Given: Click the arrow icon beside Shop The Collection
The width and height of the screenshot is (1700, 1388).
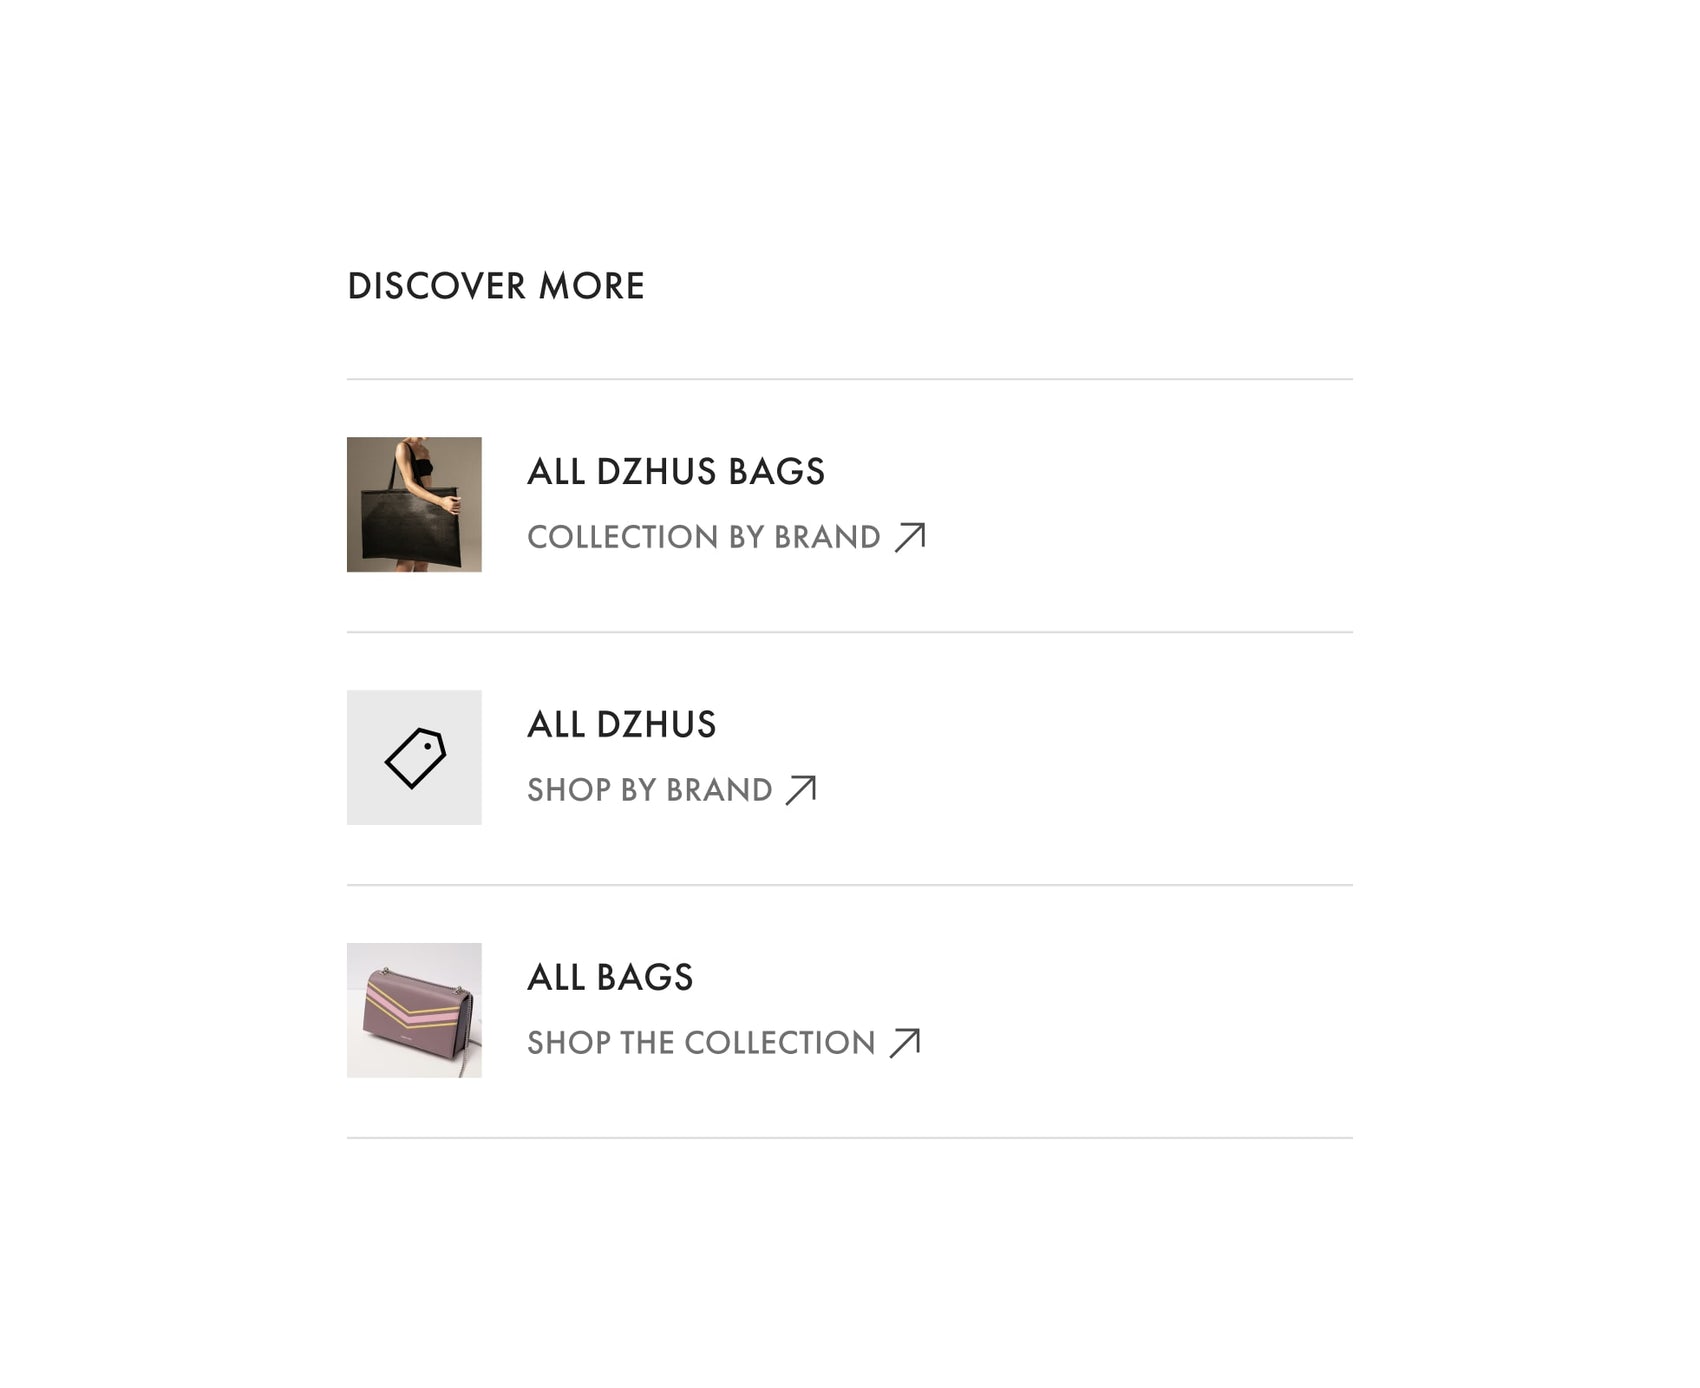Looking at the screenshot, I should click(x=905, y=1043).
